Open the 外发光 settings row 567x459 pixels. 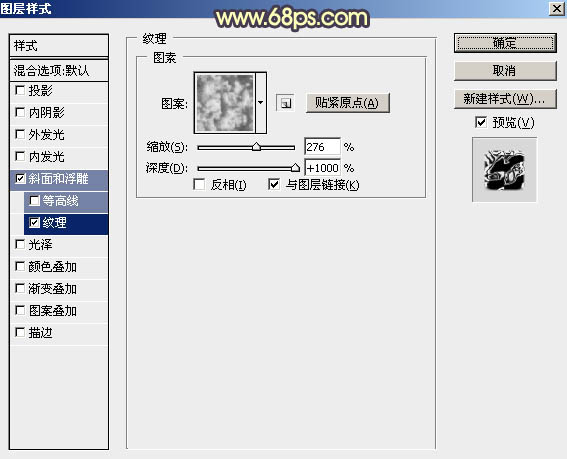point(59,135)
